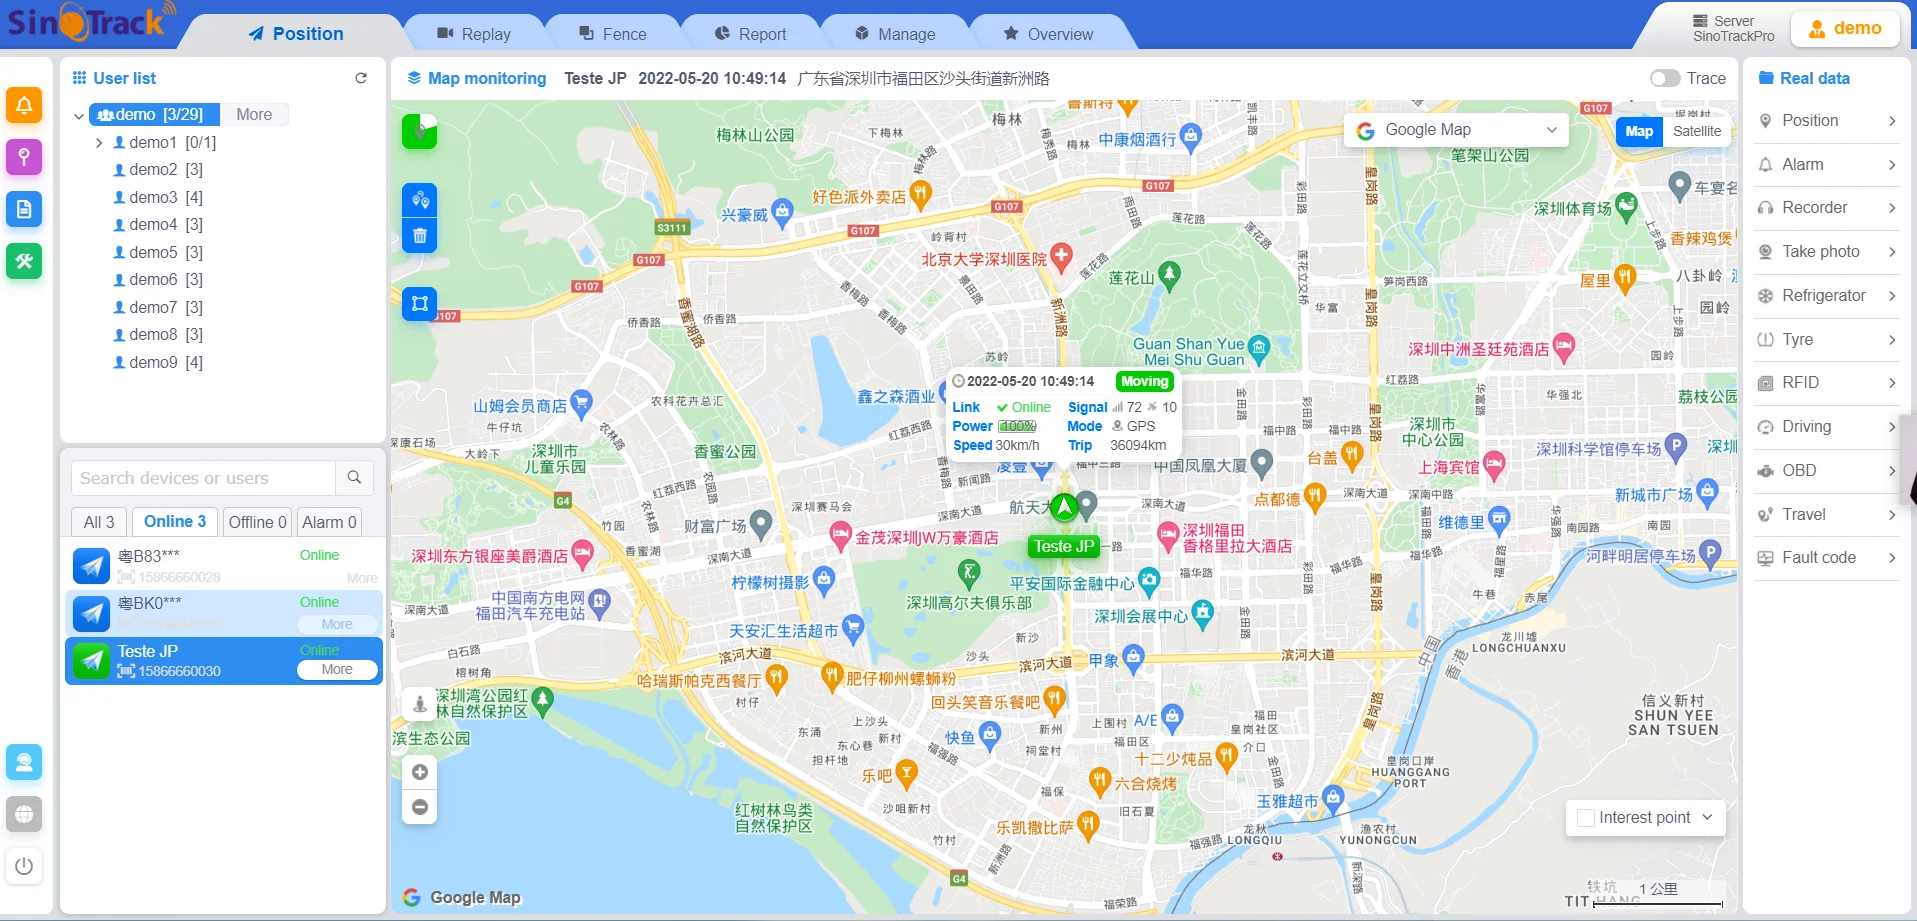Open the demo account menu

[1846, 29]
